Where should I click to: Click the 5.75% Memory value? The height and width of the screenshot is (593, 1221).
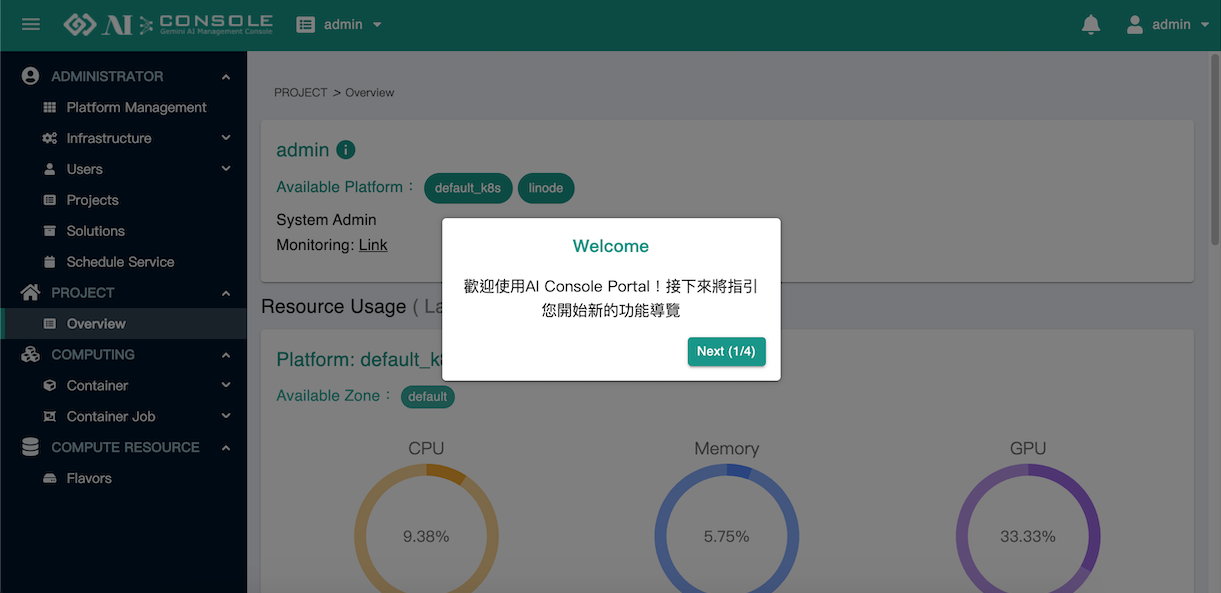(x=726, y=536)
